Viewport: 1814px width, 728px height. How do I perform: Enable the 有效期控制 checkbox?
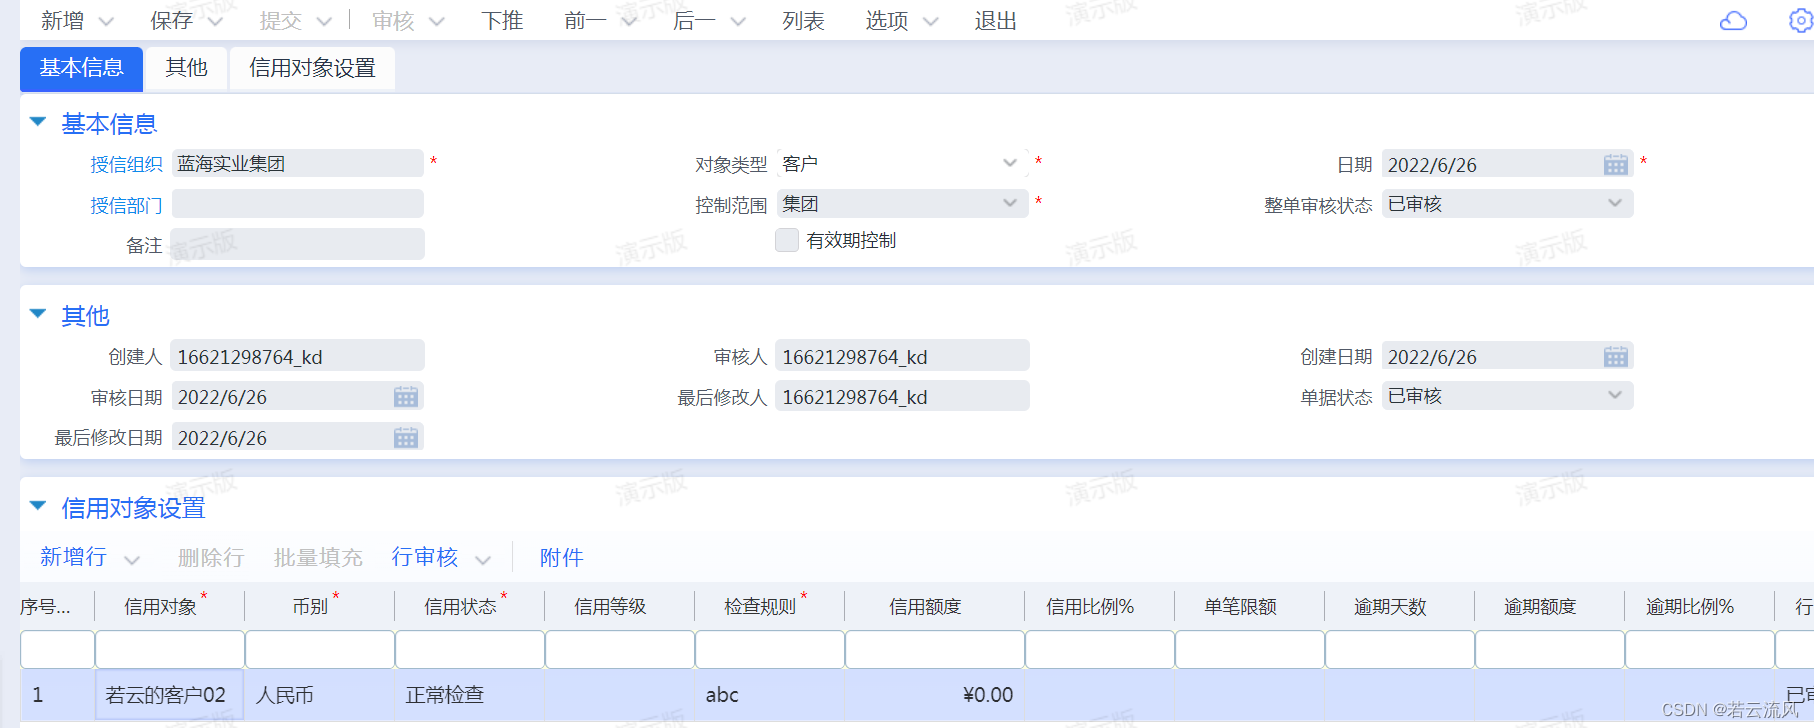pos(787,240)
